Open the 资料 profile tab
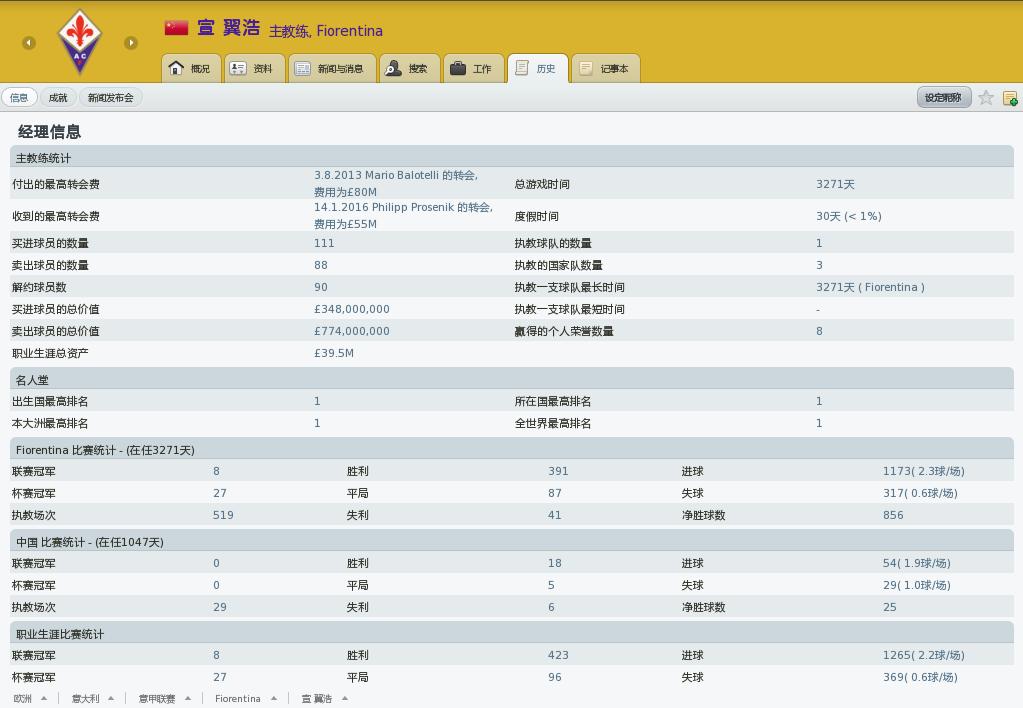Image resolution: width=1023 pixels, height=708 pixels. click(x=251, y=68)
